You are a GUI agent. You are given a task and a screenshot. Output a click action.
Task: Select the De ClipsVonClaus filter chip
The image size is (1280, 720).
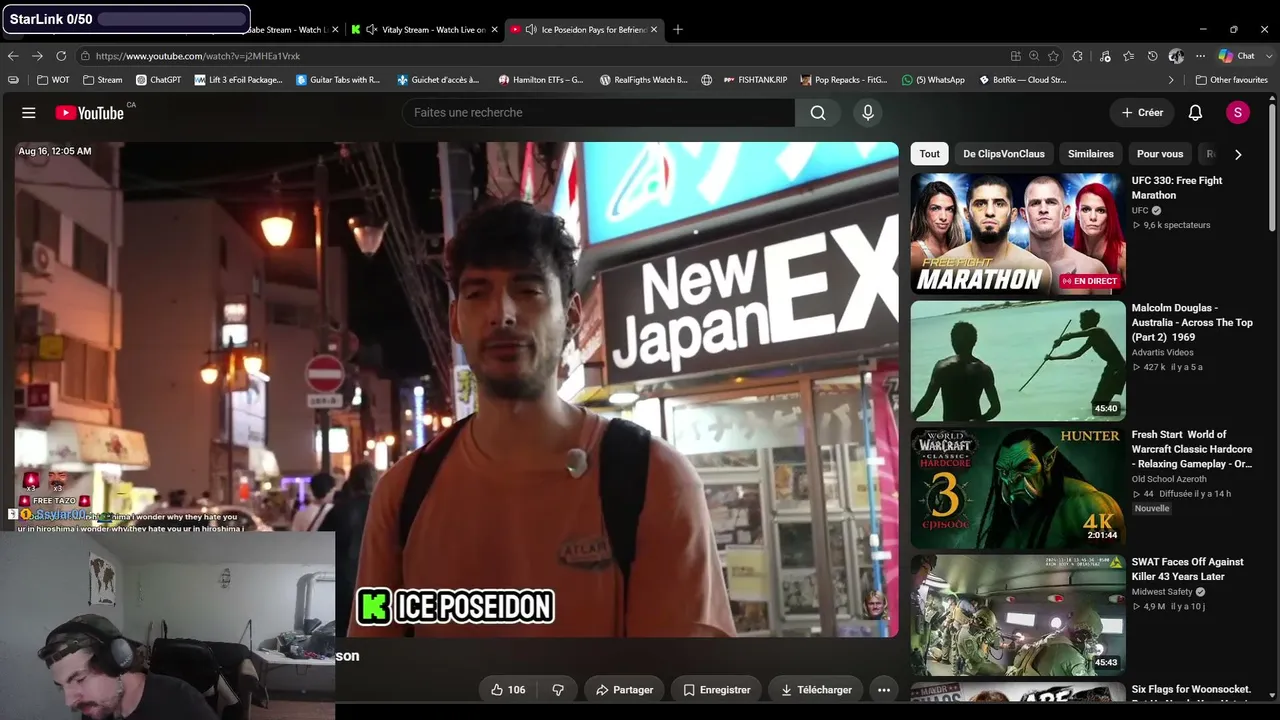[1004, 154]
